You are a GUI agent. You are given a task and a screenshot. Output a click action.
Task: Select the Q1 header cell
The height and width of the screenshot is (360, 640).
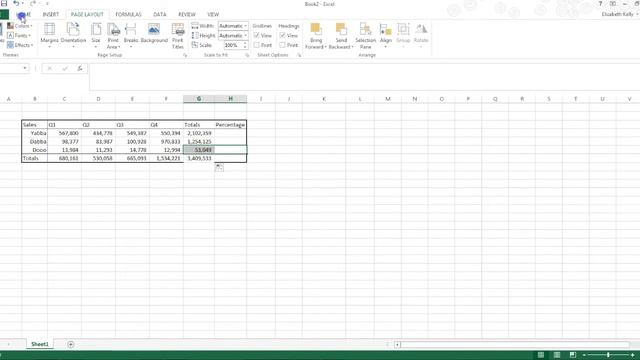pyautogui.click(x=64, y=124)
